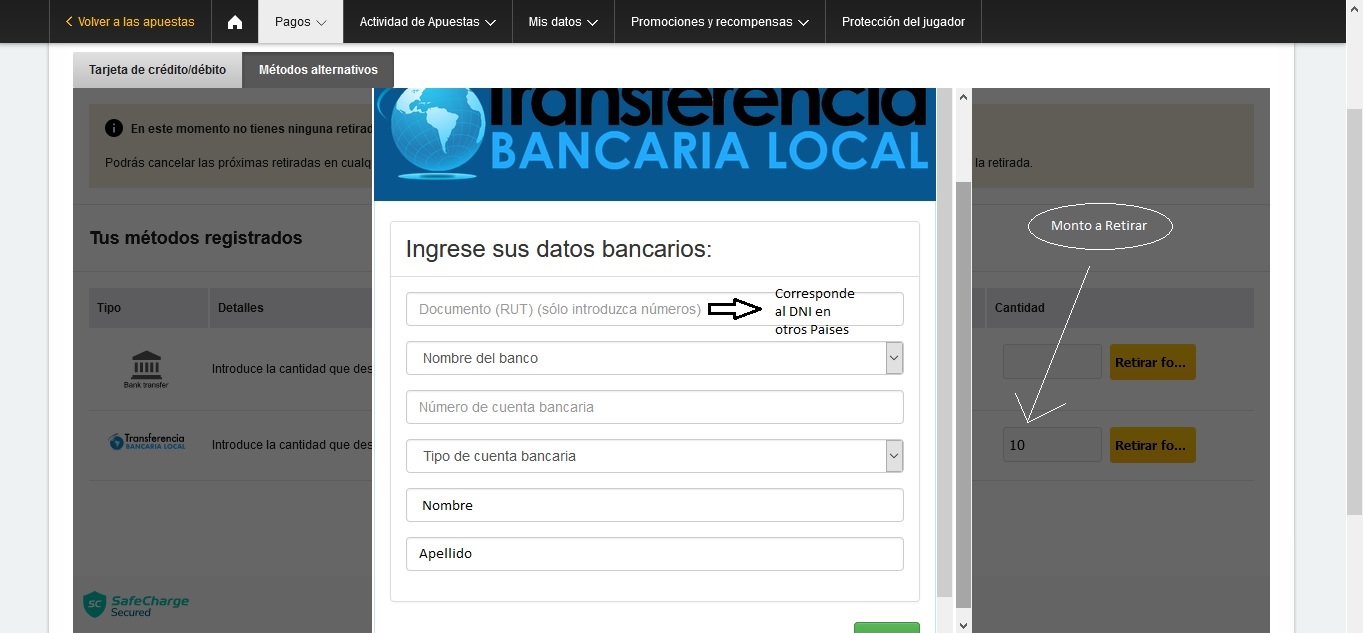Click Retirar fondos button in Bank transfer row
This screenshot has height=633, width=1363.
point(1153,362)
